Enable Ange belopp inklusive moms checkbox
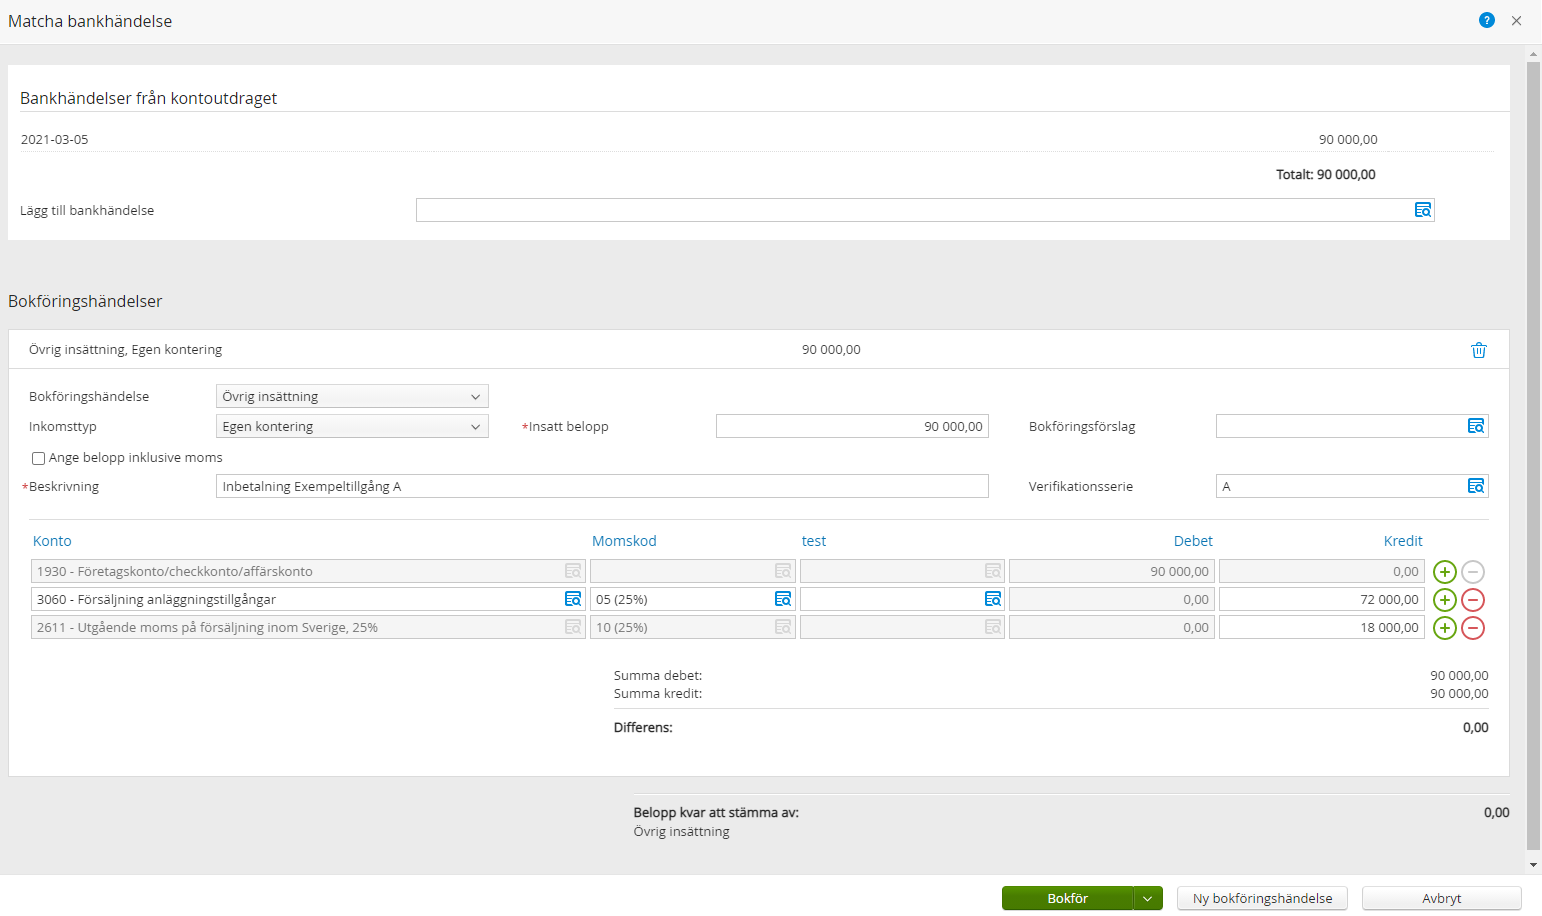Image resolution: width=1542 pixels, height=916 pixels. (x=39, y=458)
